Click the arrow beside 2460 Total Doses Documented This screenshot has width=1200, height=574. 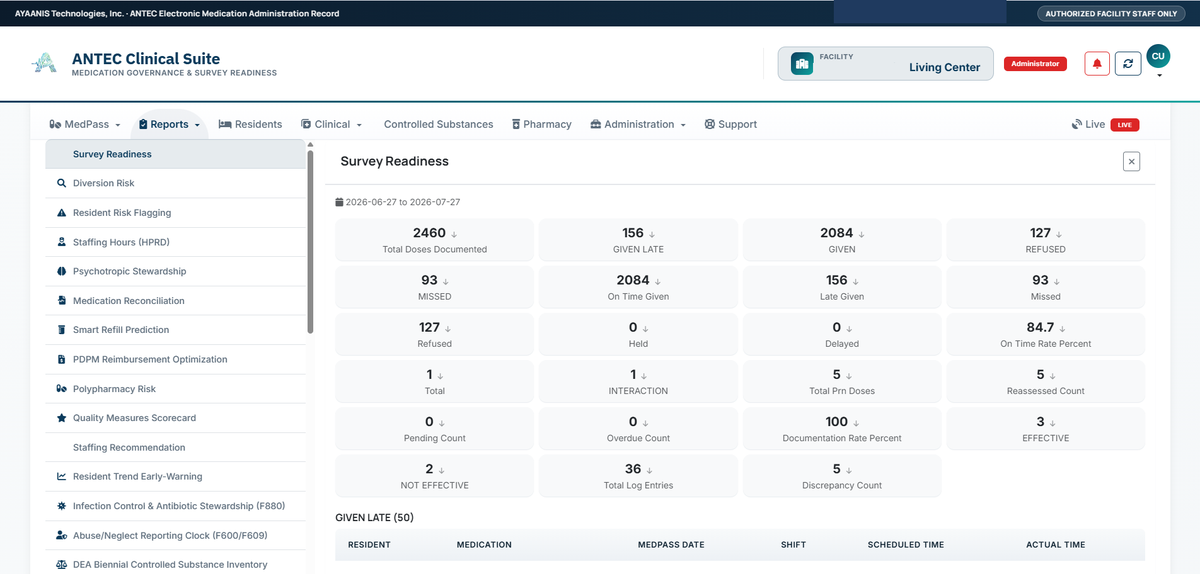point(454,234)
